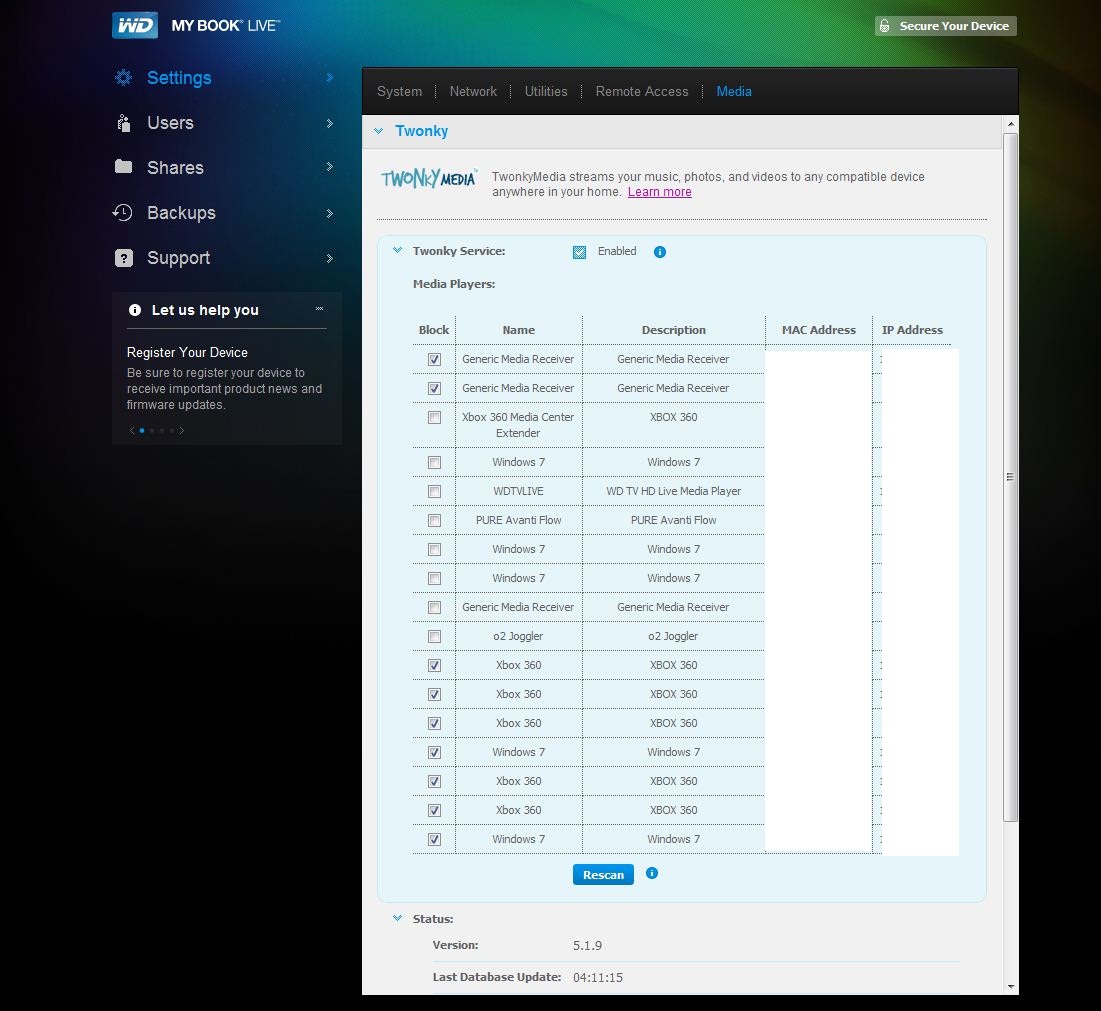Click the Description column header
The width and height of the screenshot is (1101, 1011).
674,330
